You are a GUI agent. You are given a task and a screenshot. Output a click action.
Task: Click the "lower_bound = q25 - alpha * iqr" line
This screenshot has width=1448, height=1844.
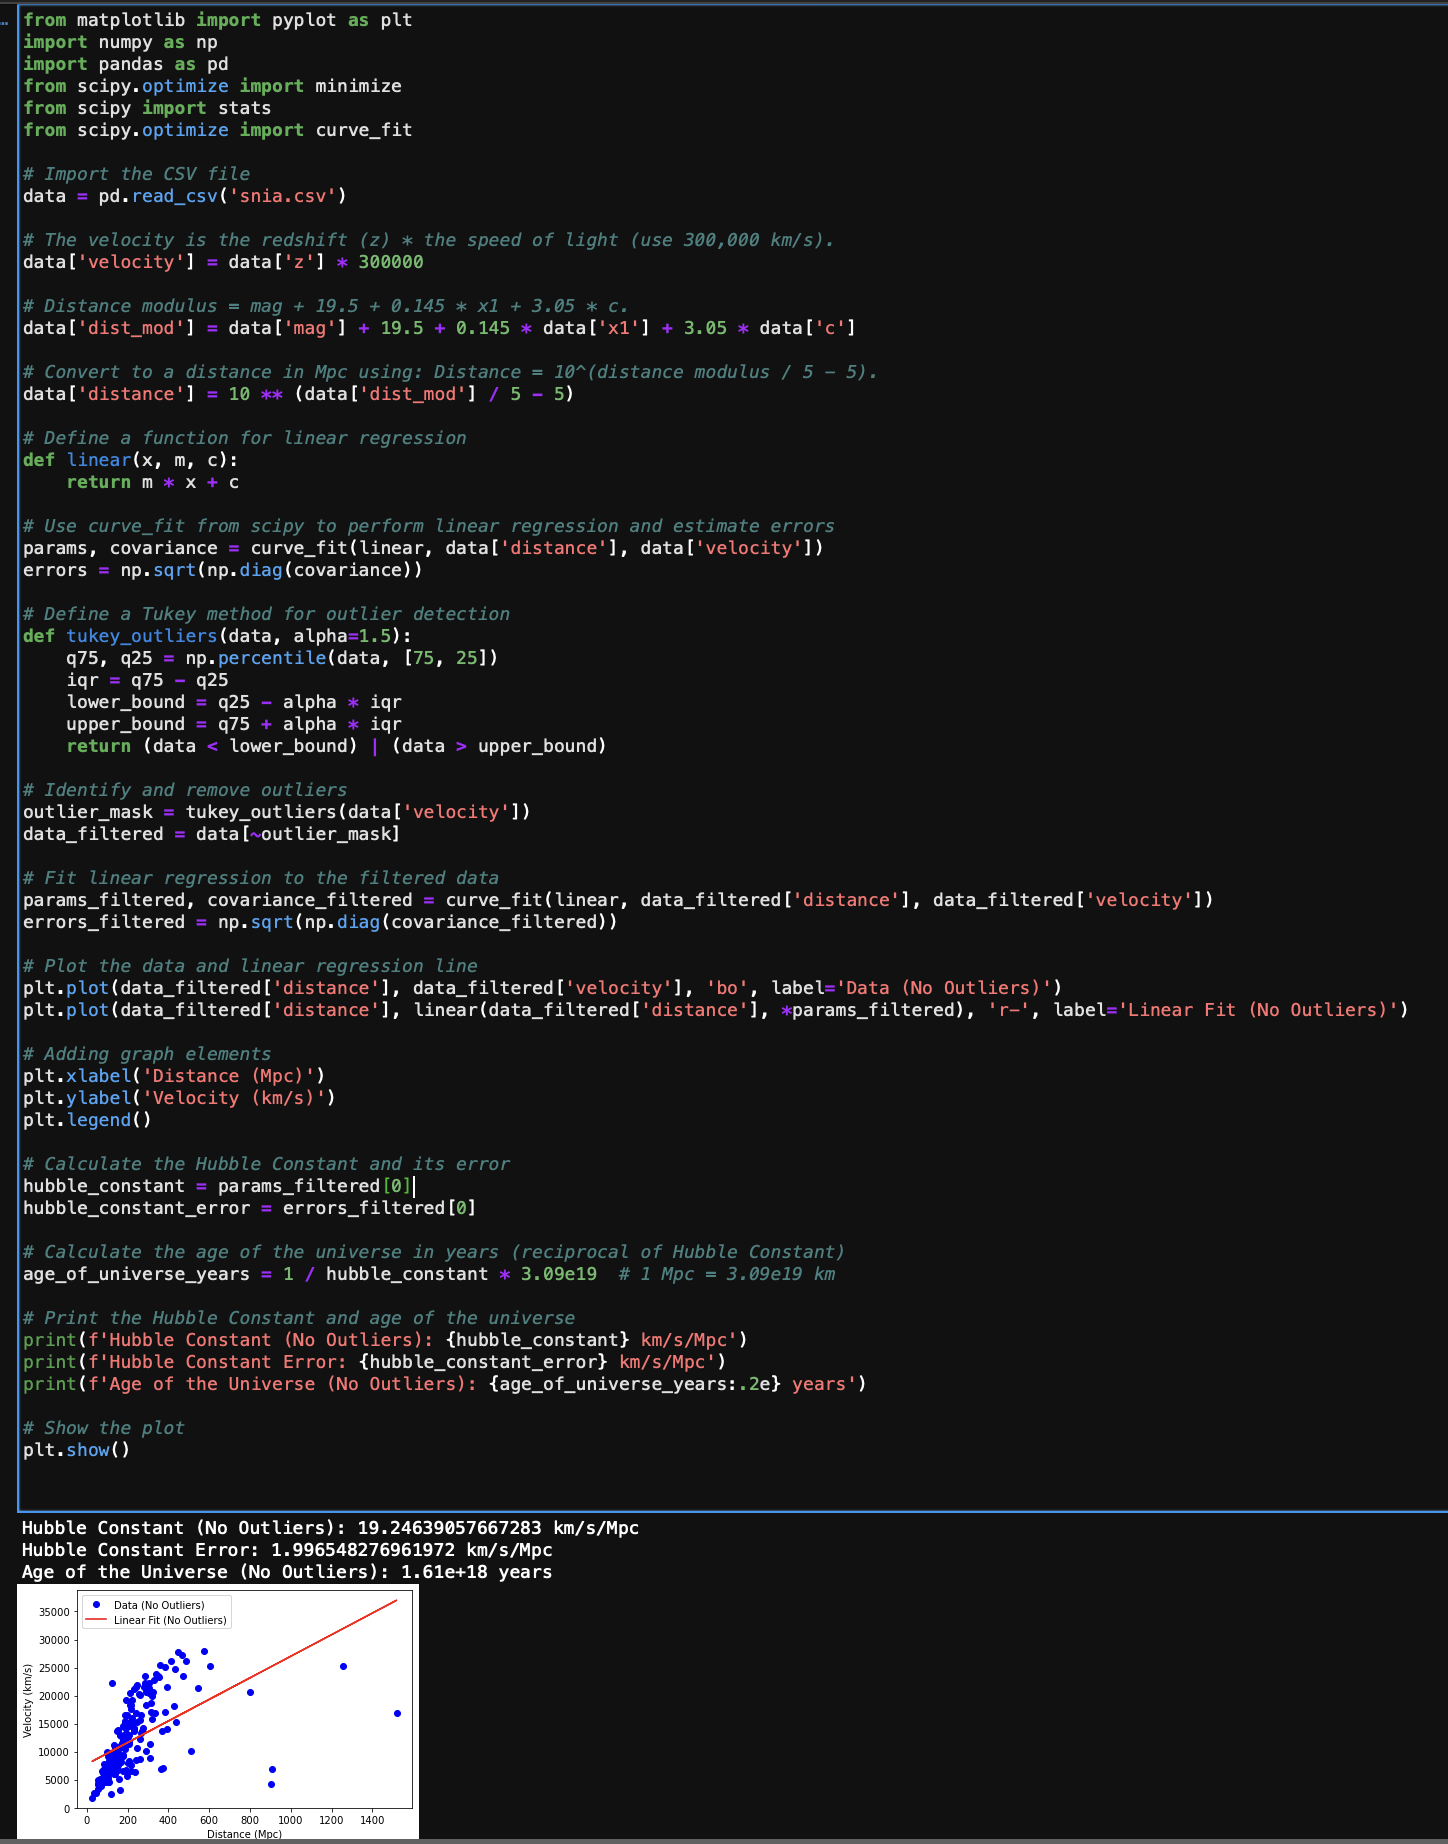(x=234, y=702)
